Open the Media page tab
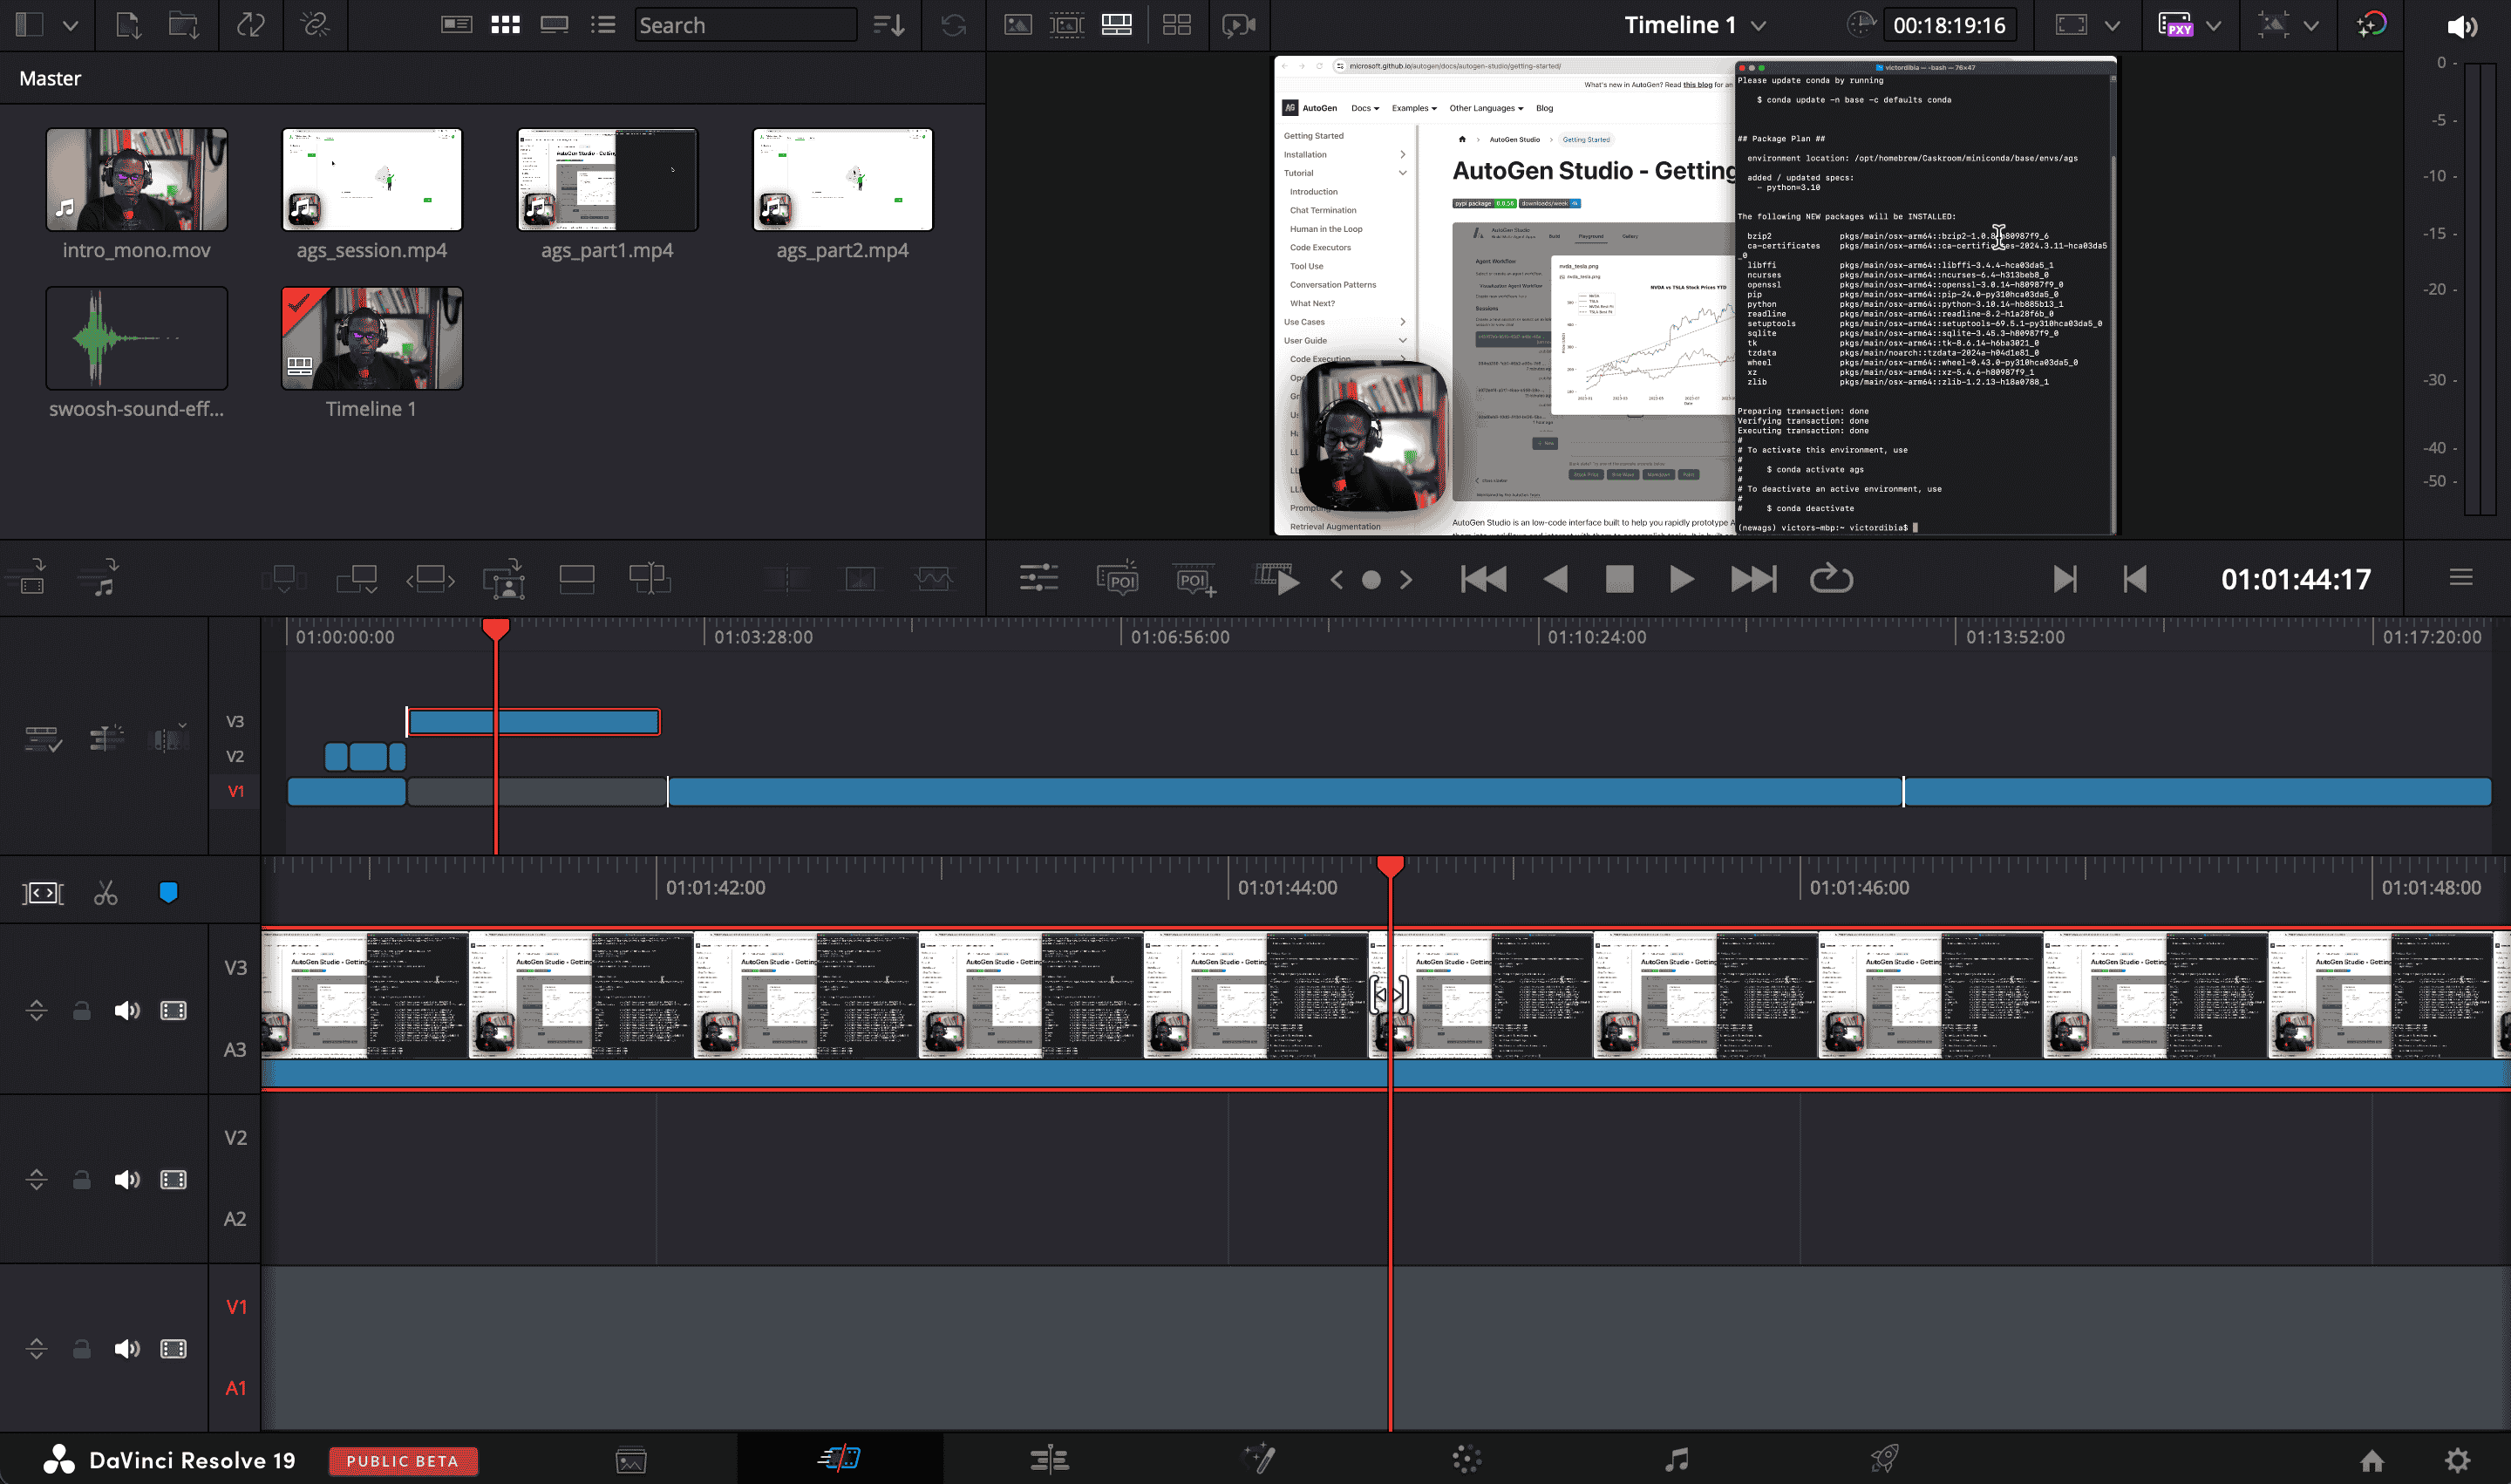This screenshot has height=1484, width=2511. [631, 1460]
